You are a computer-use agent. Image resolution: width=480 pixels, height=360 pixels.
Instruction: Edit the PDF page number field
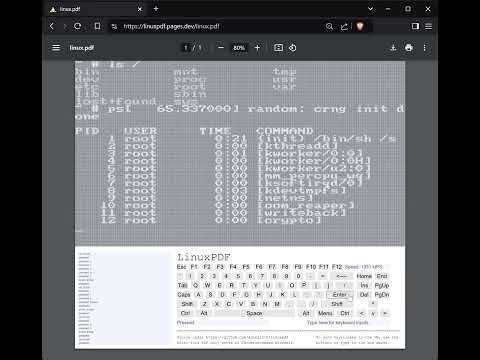pyautogui.click(x=186, y=48)
